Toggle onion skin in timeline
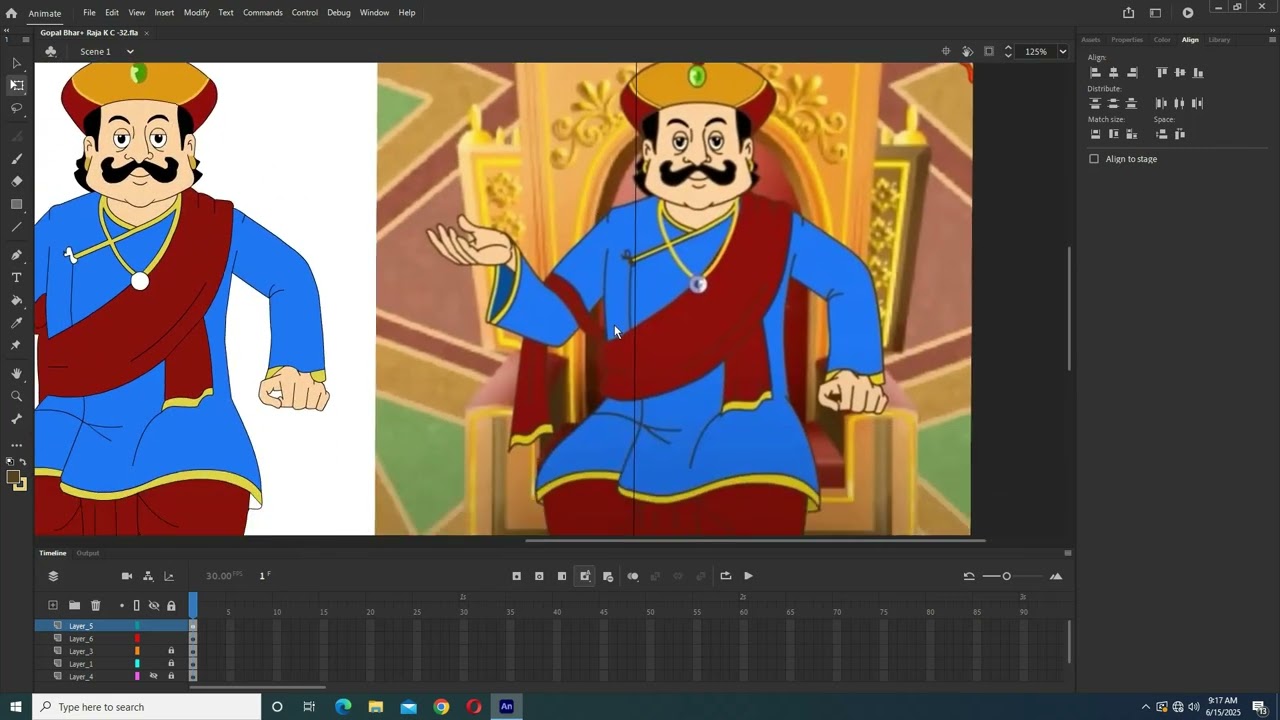 coord(632,576)
